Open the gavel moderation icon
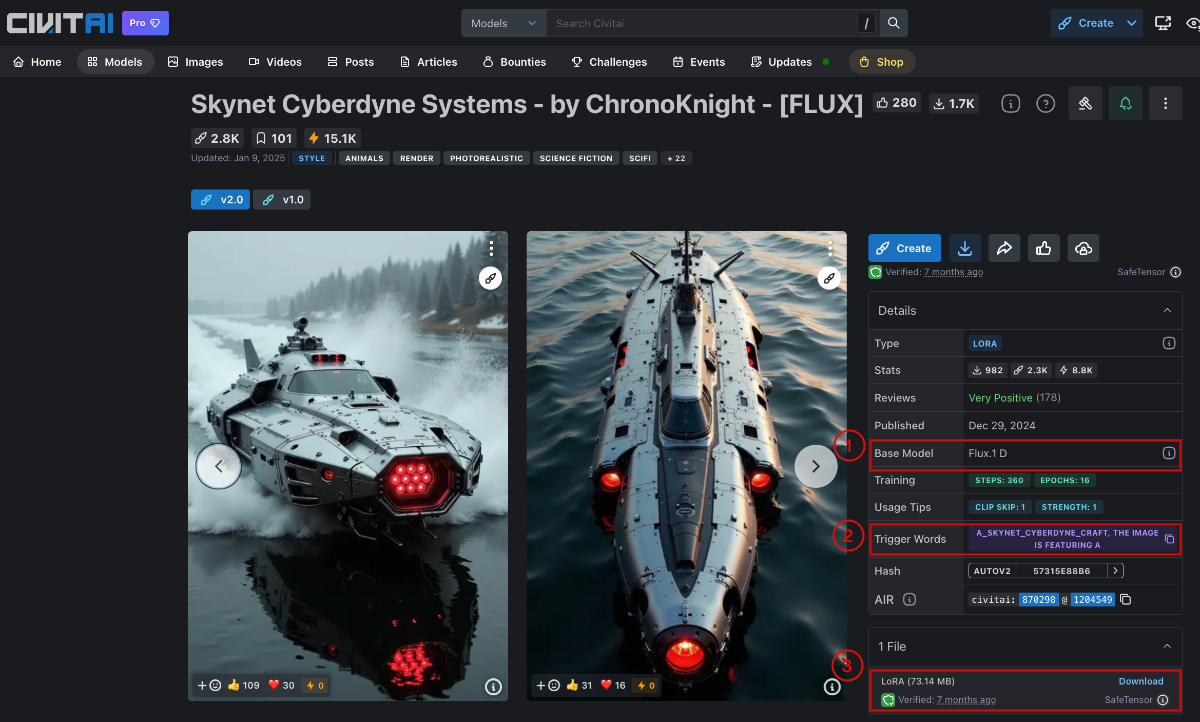The width and height of the screenshot is (1200, 722). pos(1085,103)
